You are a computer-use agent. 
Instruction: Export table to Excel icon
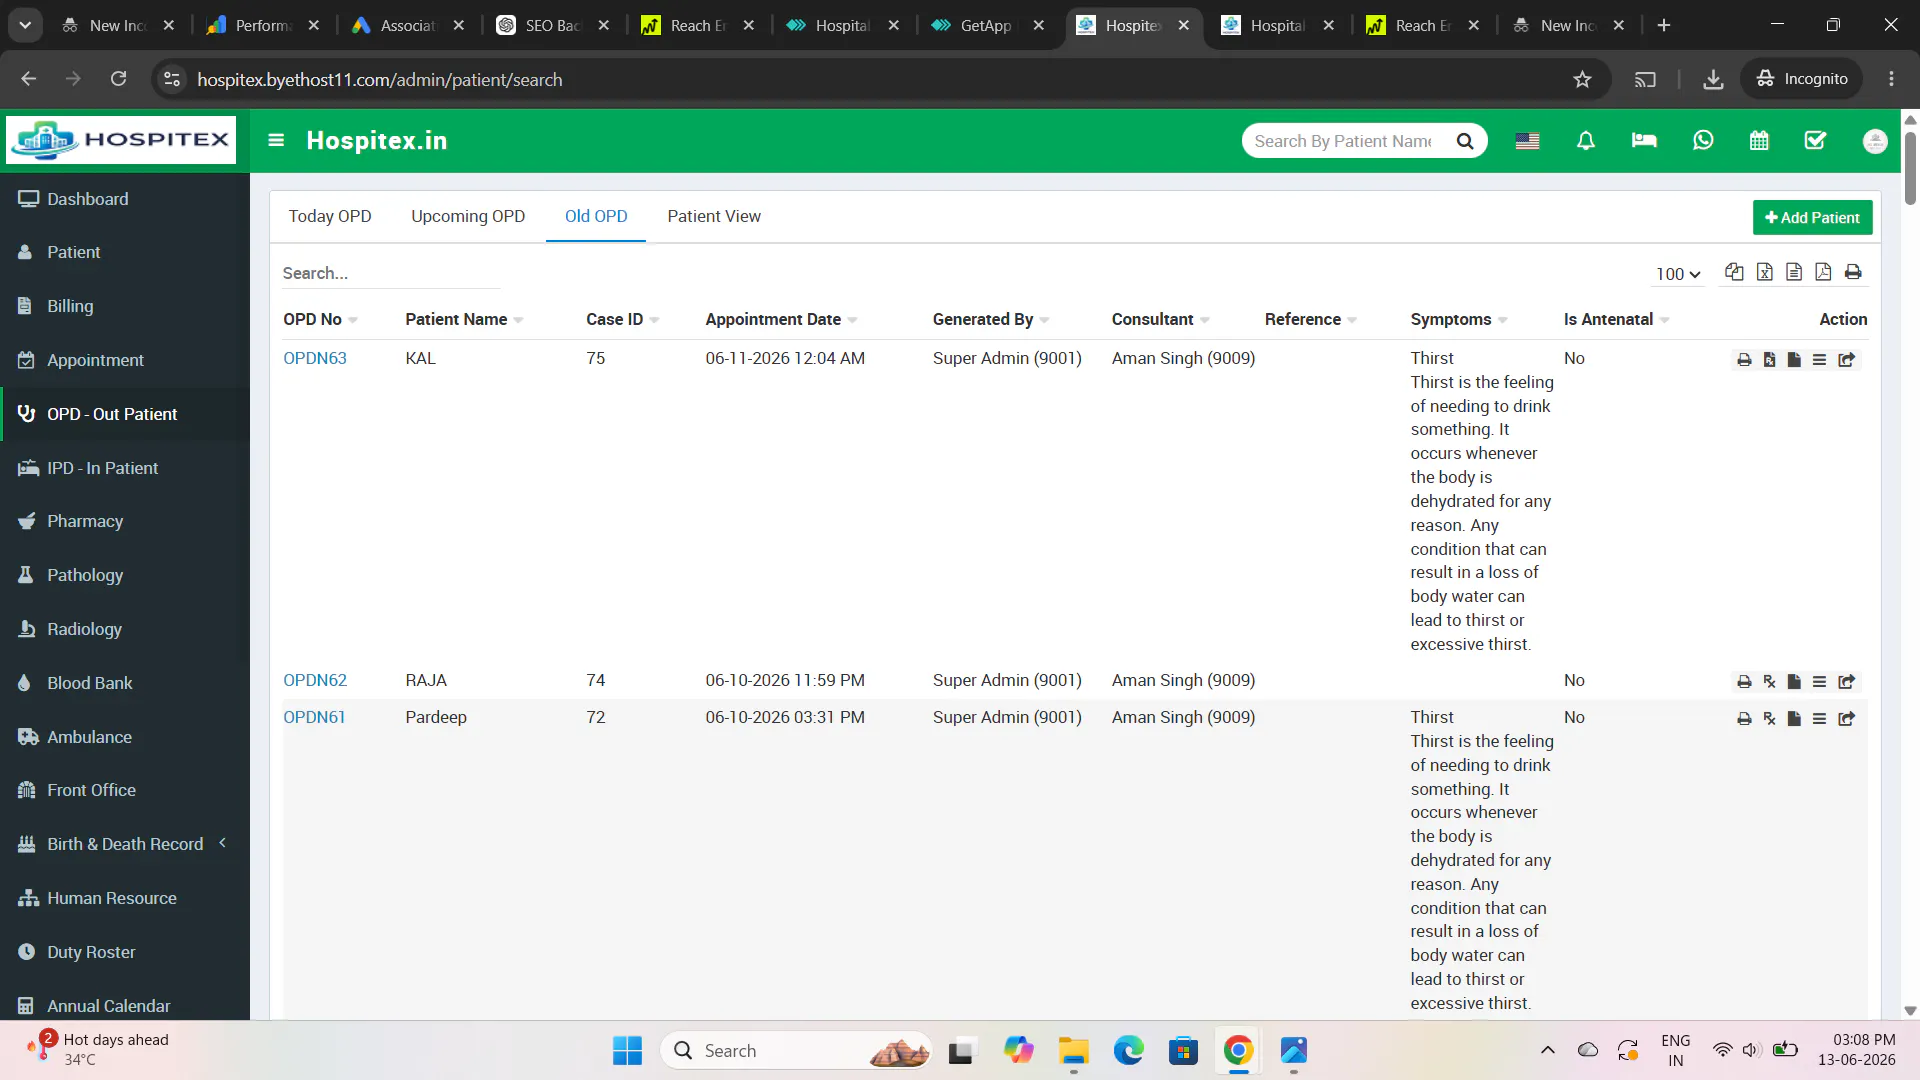pos(1764,272)
